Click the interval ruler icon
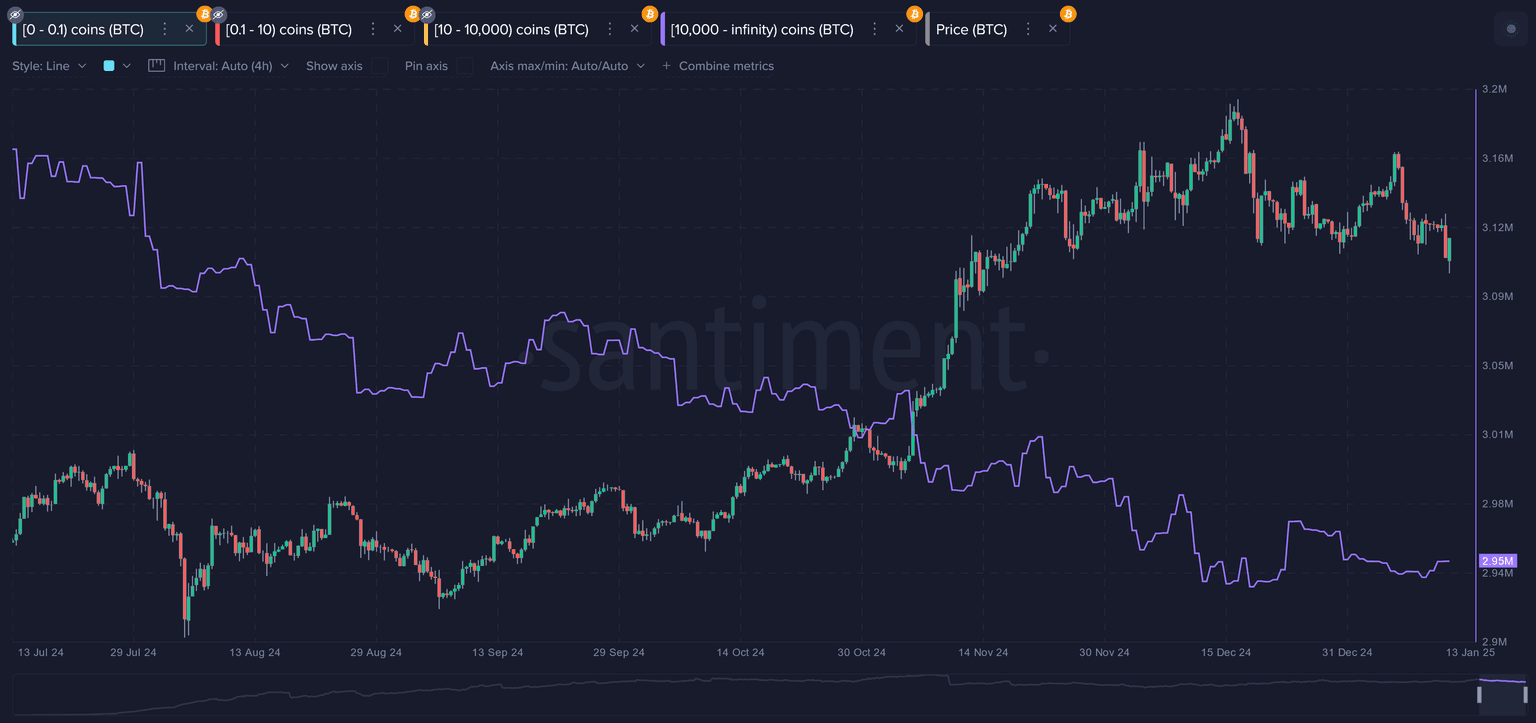This screenshot has height=723, width=1536. [156, 66]
